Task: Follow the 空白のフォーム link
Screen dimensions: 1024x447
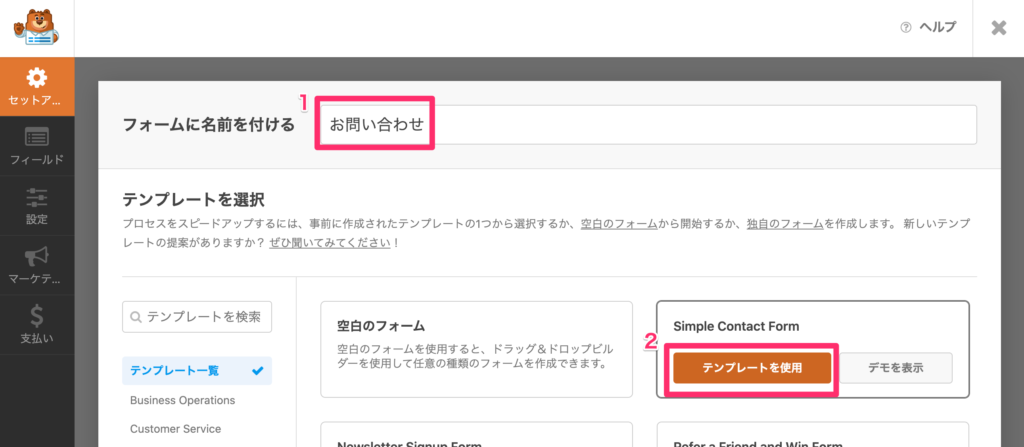Action: (619, 224)
